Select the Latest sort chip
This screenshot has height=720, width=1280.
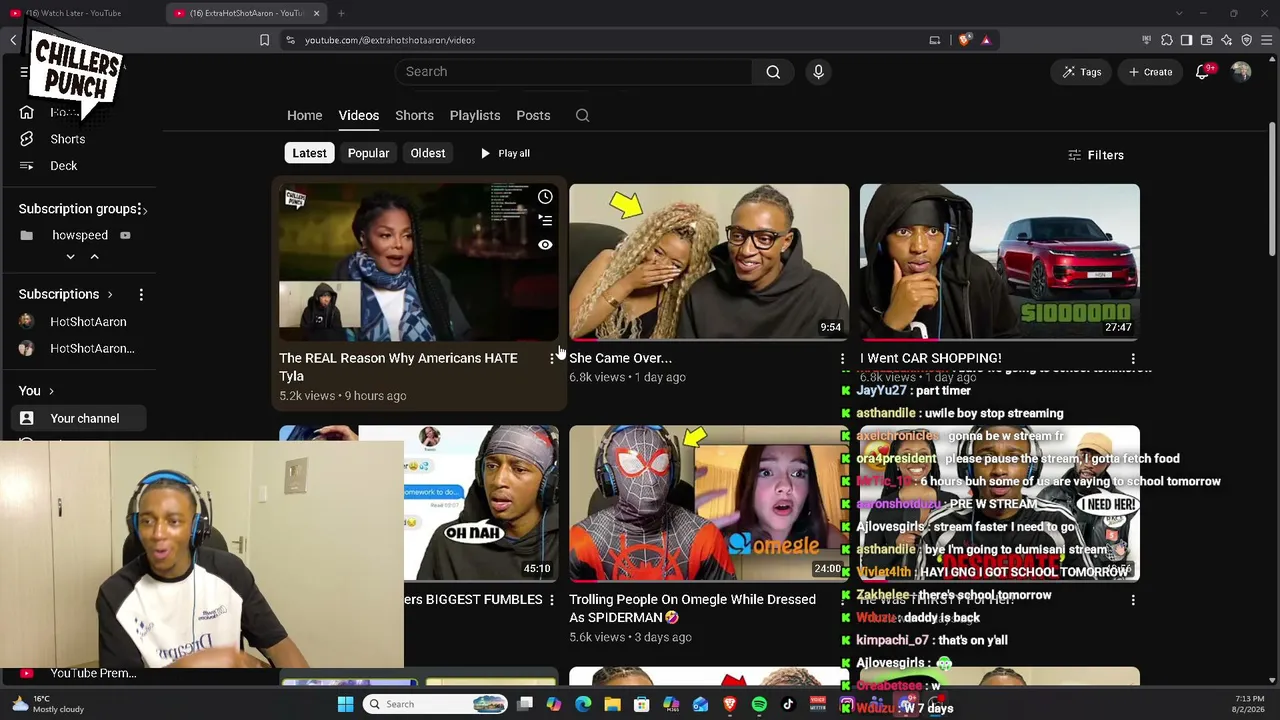coord(309,153)
